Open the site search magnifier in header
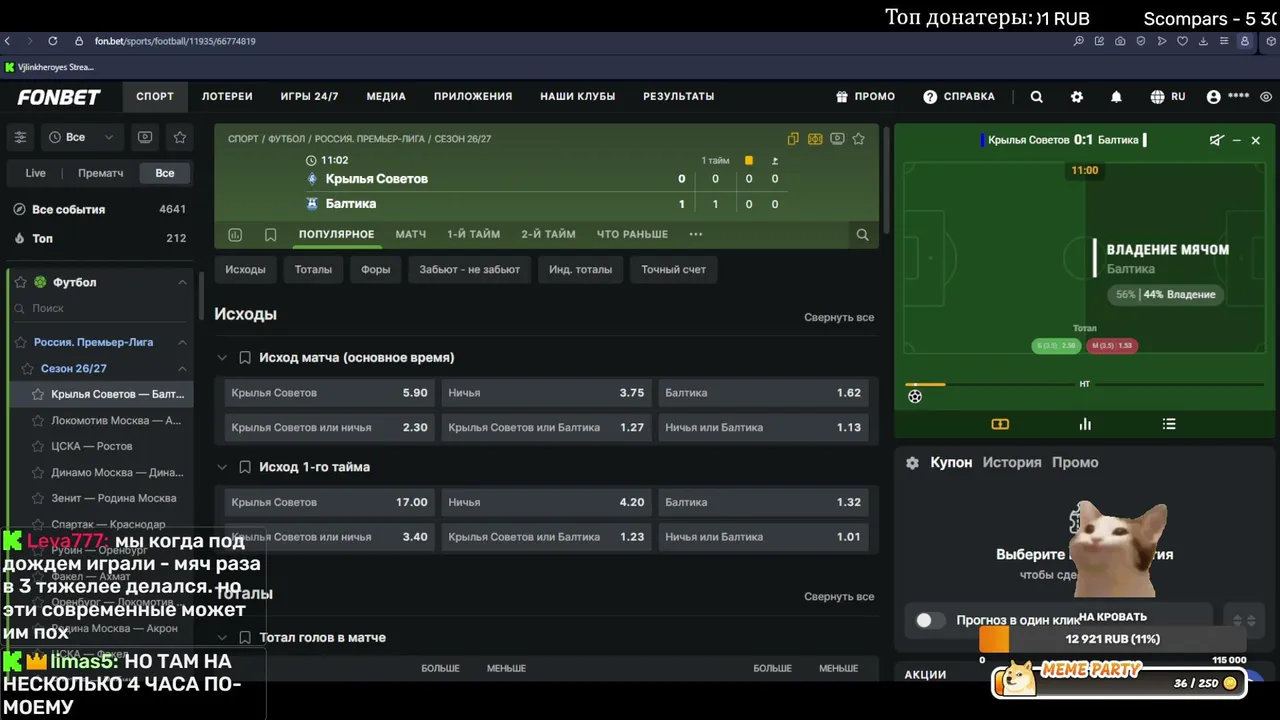The width and height of the screenshot is (1280, 720). [1037, 97]
